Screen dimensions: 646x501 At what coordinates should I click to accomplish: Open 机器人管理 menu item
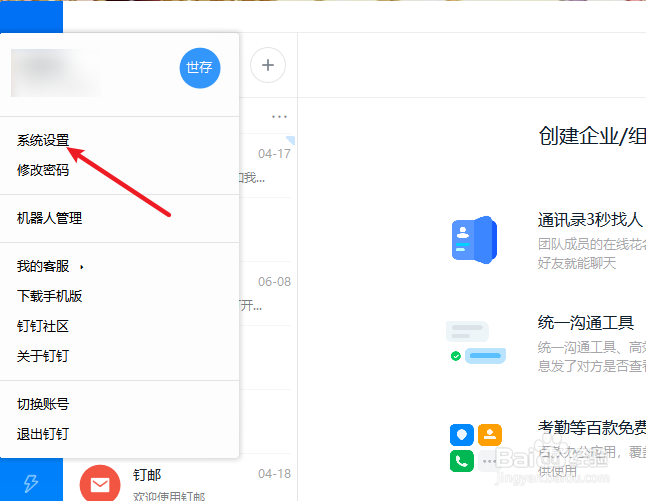[49, 218]
